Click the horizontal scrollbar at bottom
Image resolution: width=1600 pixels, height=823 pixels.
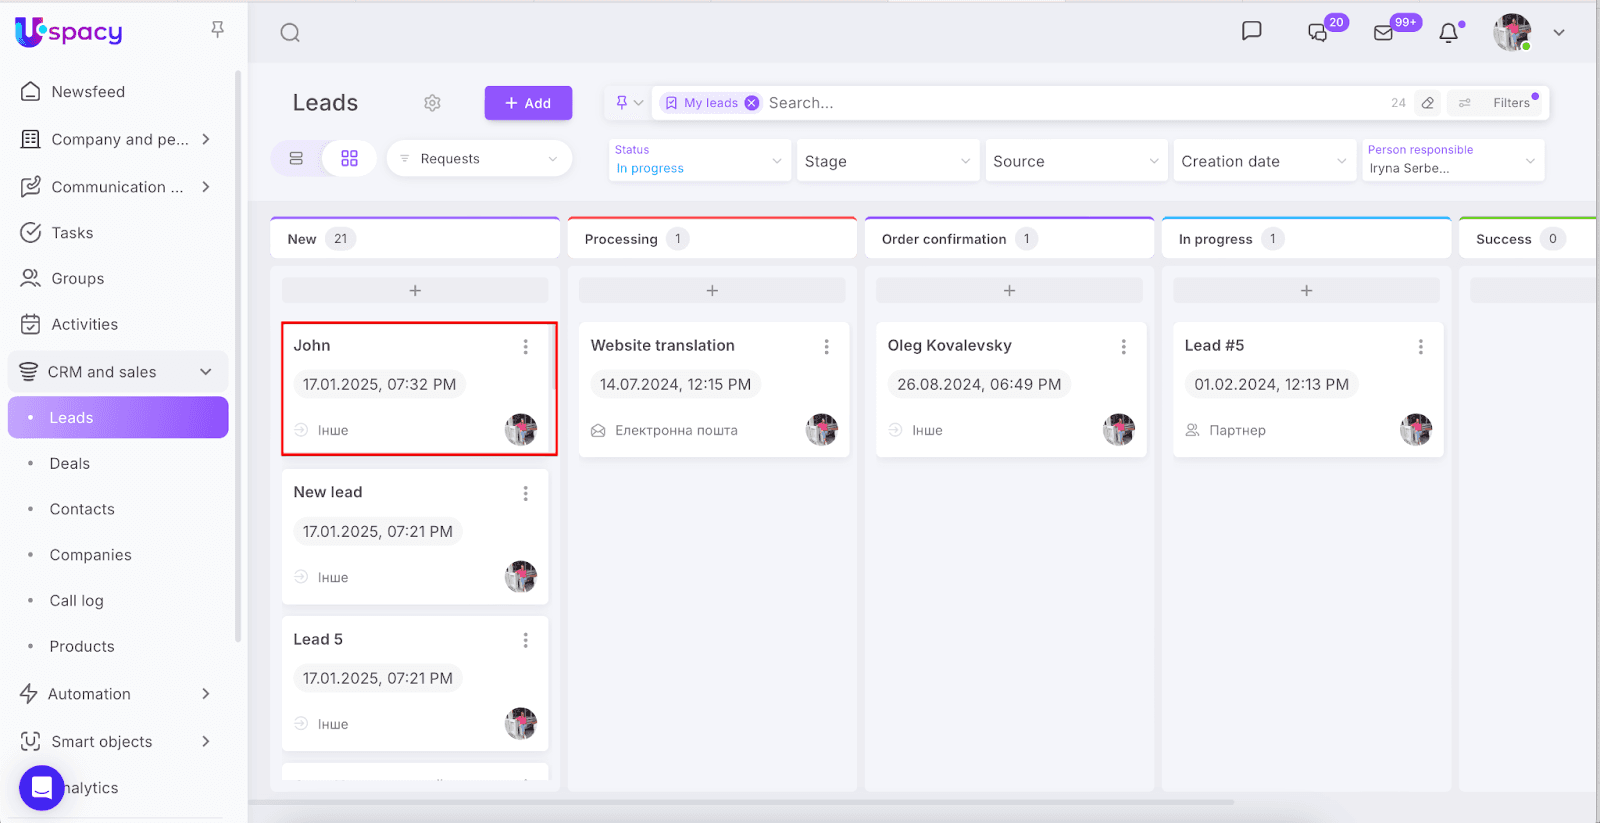[x=740, y=802]
